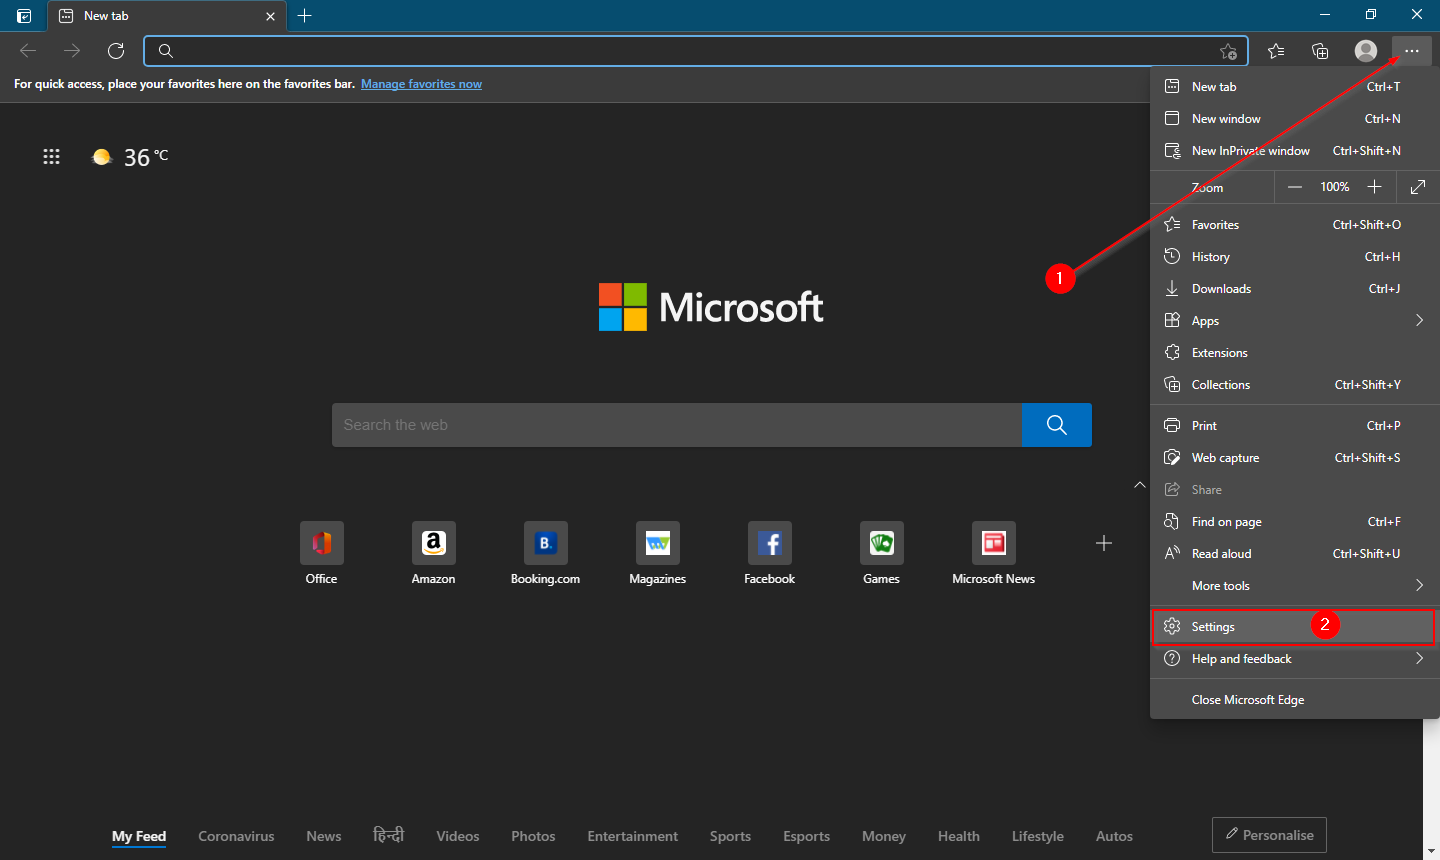This screenshot has width=1440, height=860.
Task: Select the News feed tab
Action: (324, 837)
